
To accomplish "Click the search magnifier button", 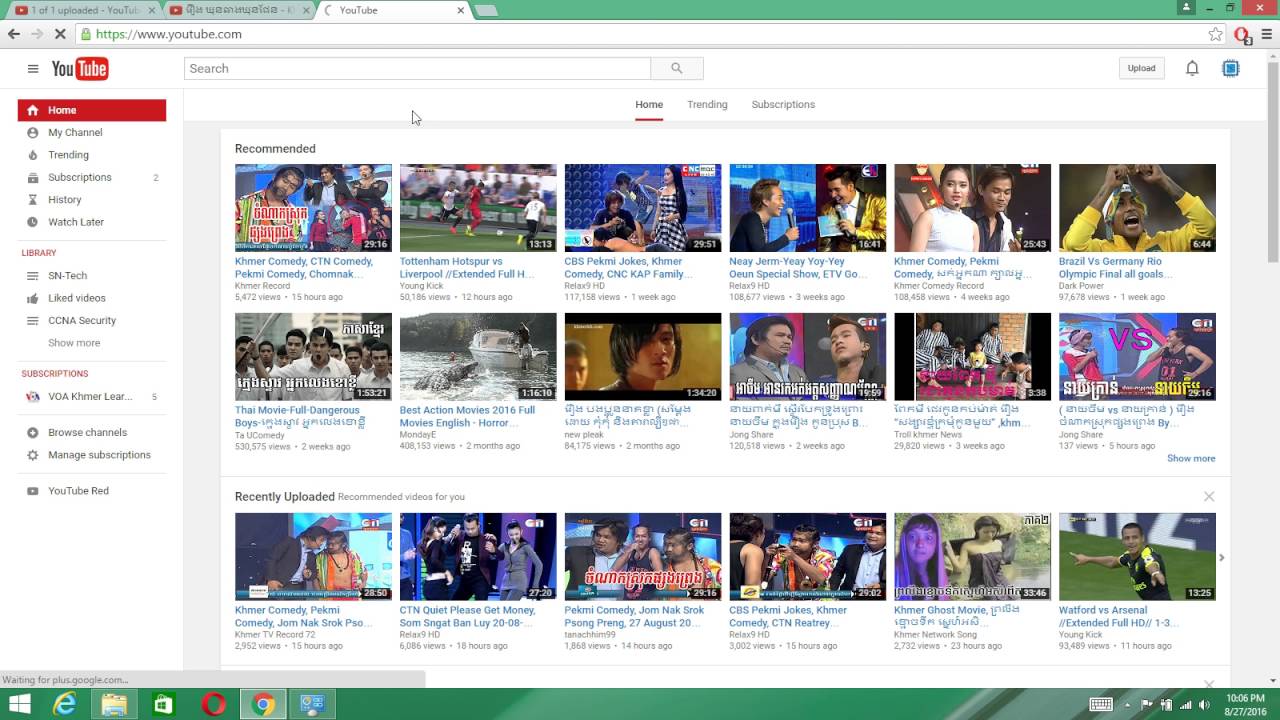I will coord(677,68).
